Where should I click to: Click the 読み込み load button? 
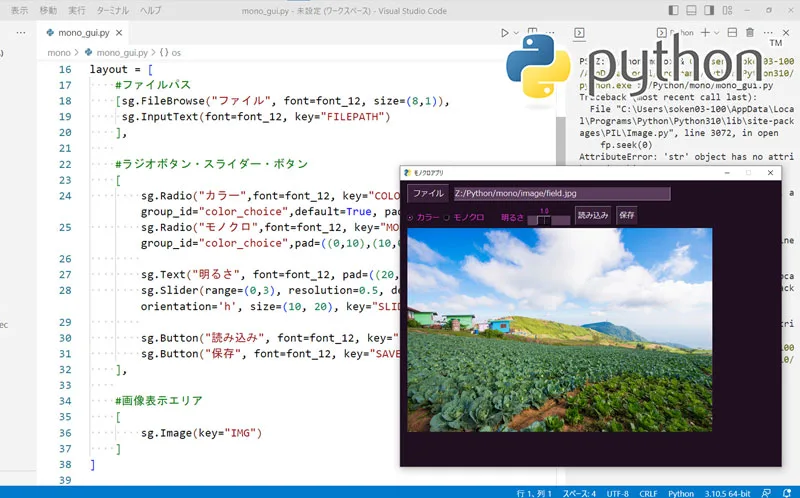point(592,215)
